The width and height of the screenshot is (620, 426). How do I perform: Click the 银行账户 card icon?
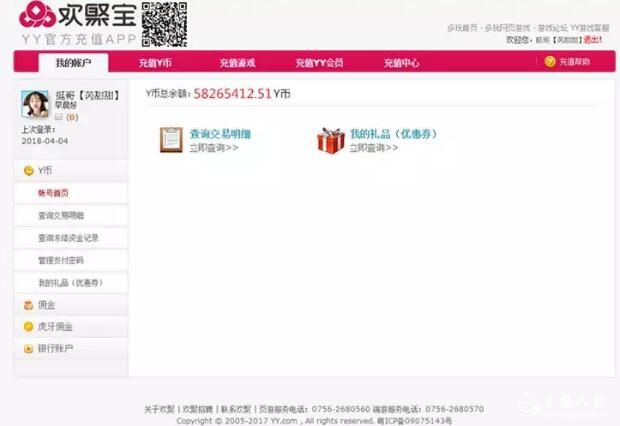pyautogui.click(x=28, y=348)
